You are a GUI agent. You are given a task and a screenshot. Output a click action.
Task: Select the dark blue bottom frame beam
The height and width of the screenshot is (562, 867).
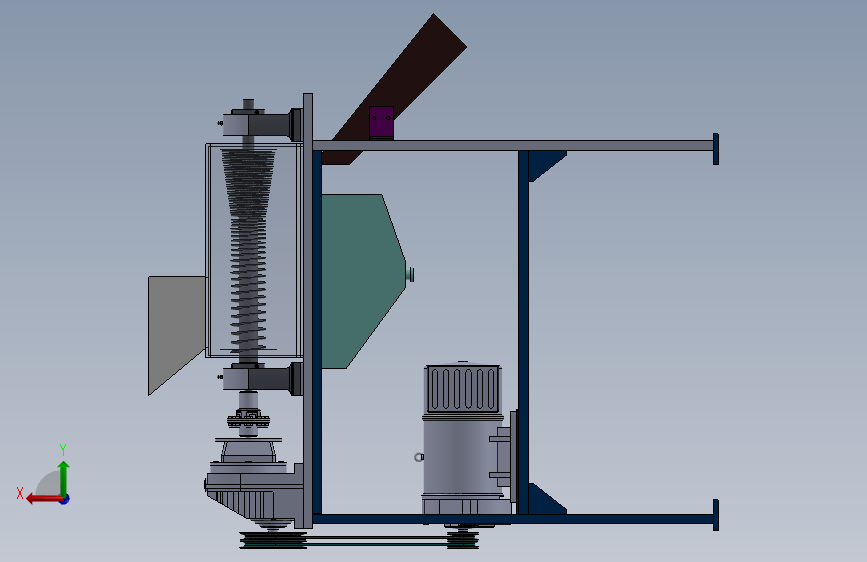click(x=513, y=519)
